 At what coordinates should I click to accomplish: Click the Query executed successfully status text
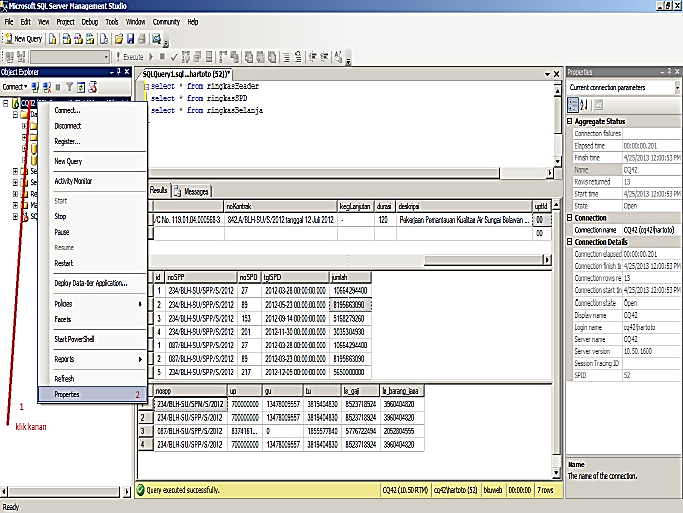[183, 490]
